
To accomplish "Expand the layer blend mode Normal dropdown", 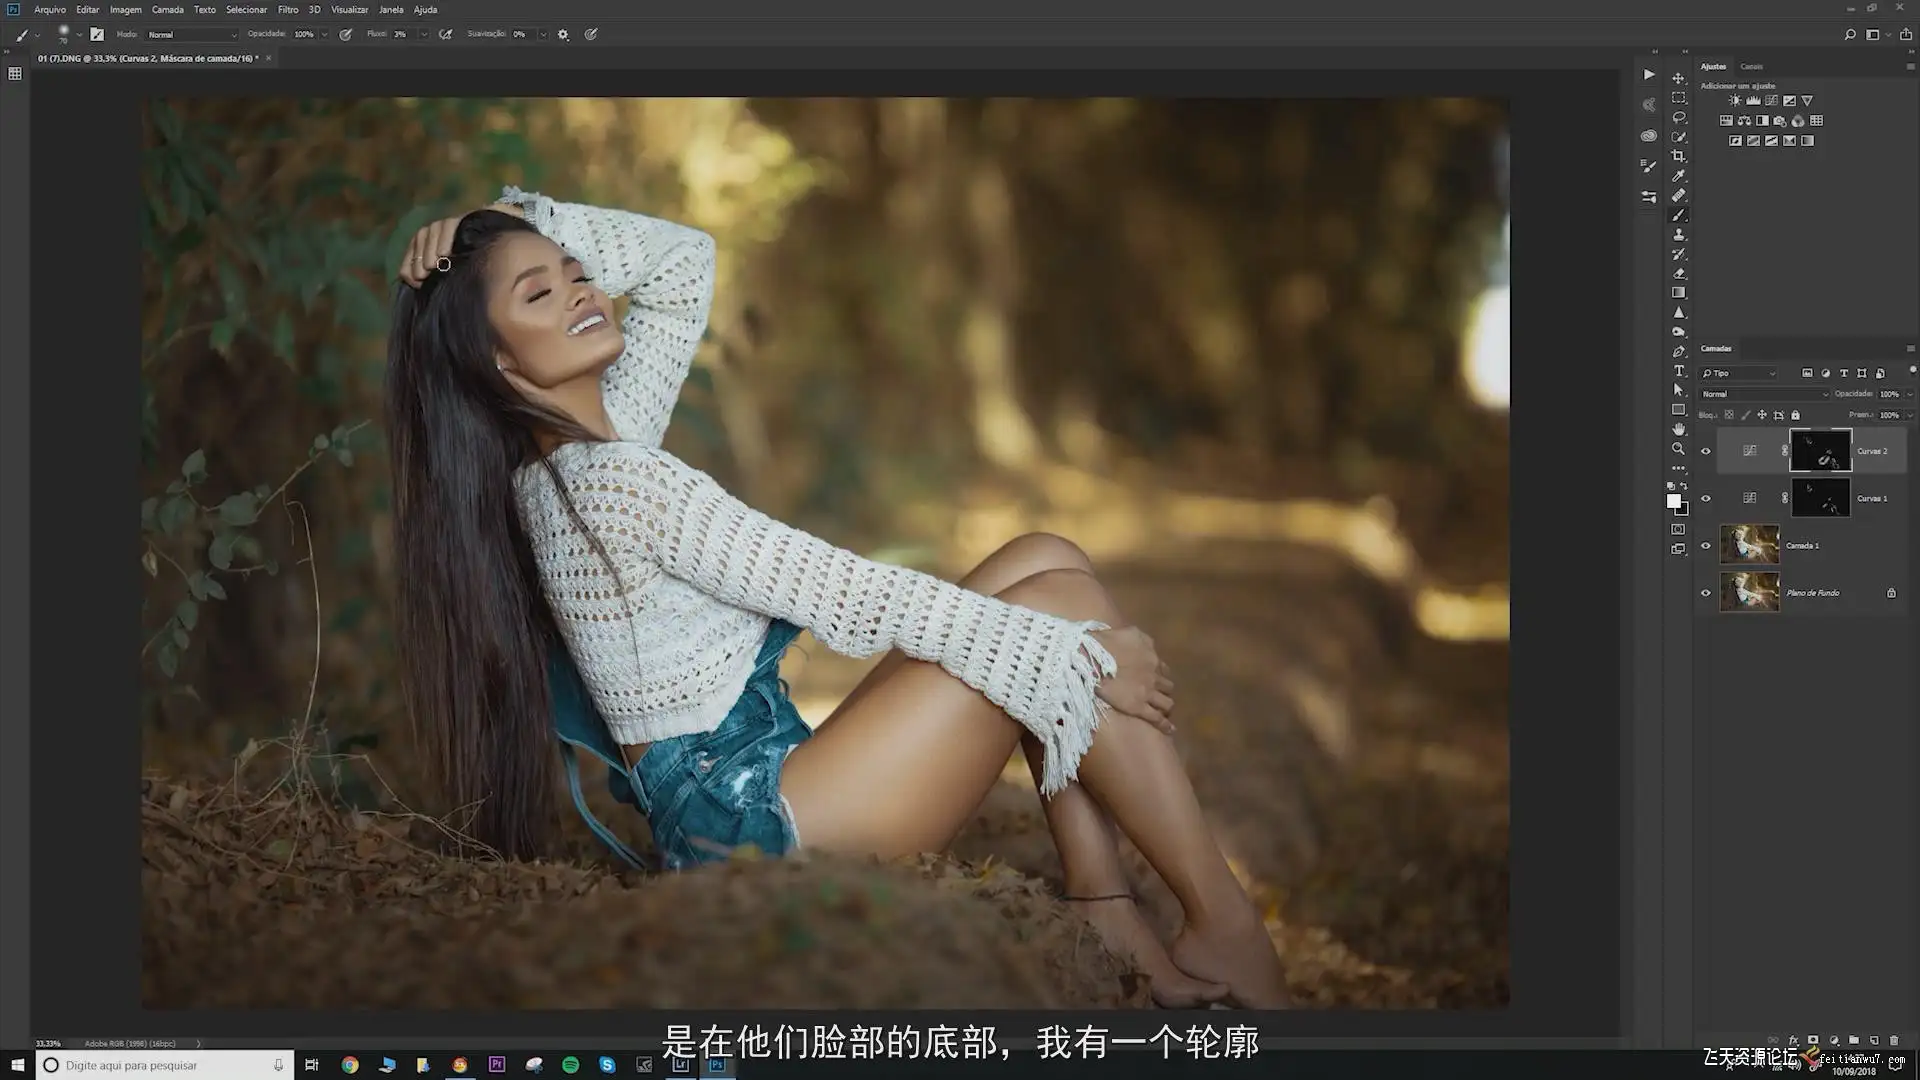I will pyautogui.click(x=1765, y=394).
